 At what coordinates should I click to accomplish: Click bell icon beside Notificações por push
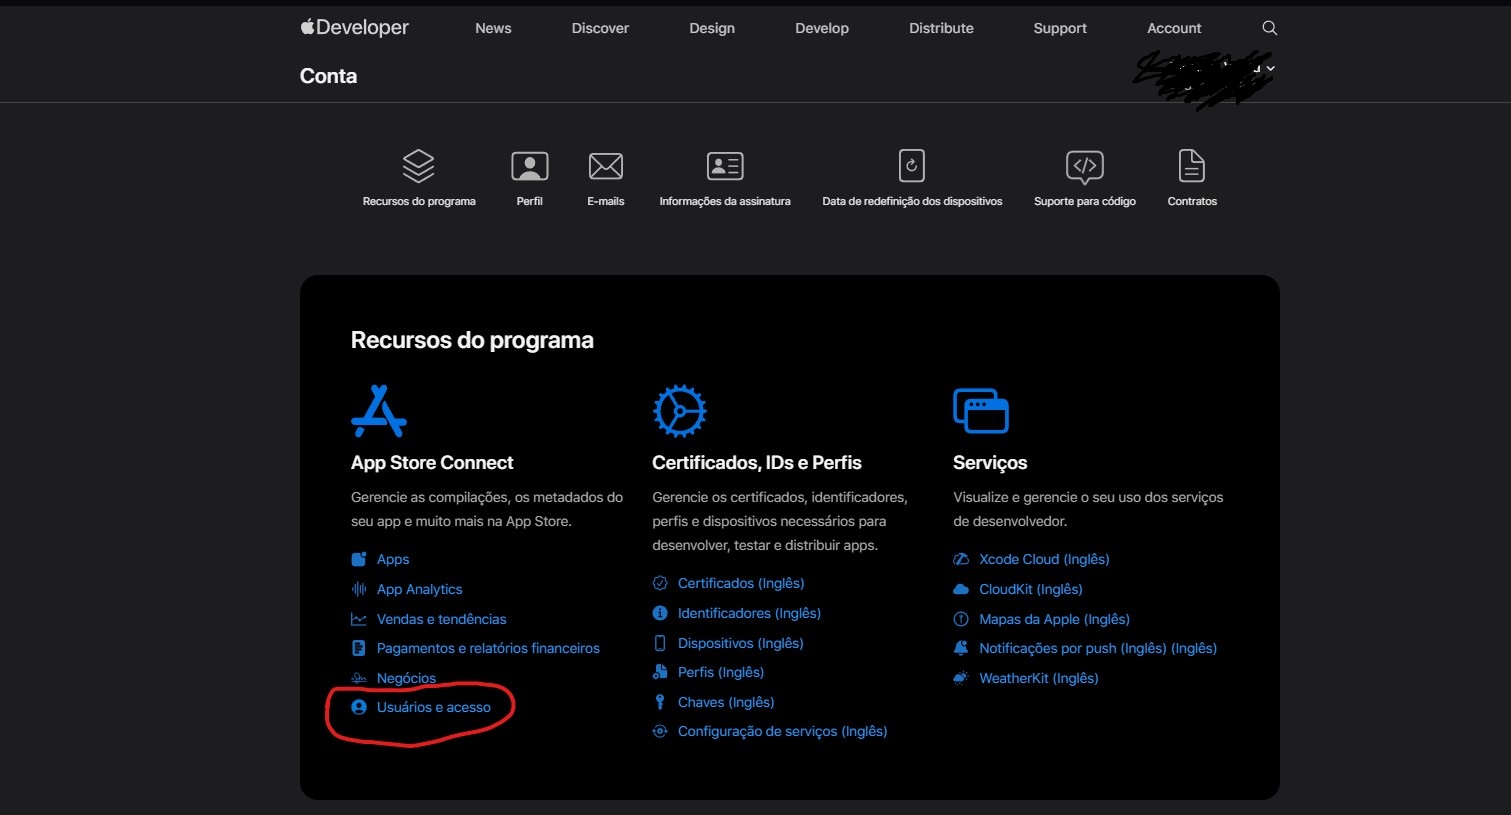pyautogui.click(x=961, y=648)
